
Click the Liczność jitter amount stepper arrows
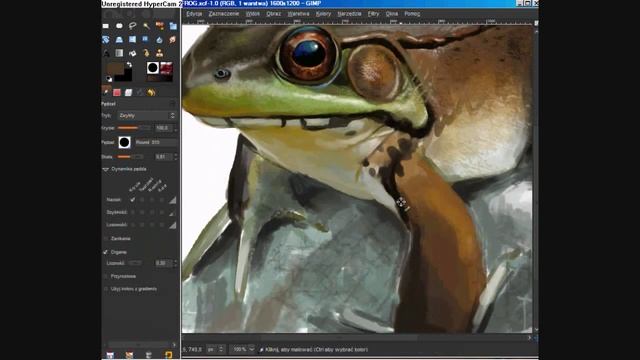pos(176,263)
